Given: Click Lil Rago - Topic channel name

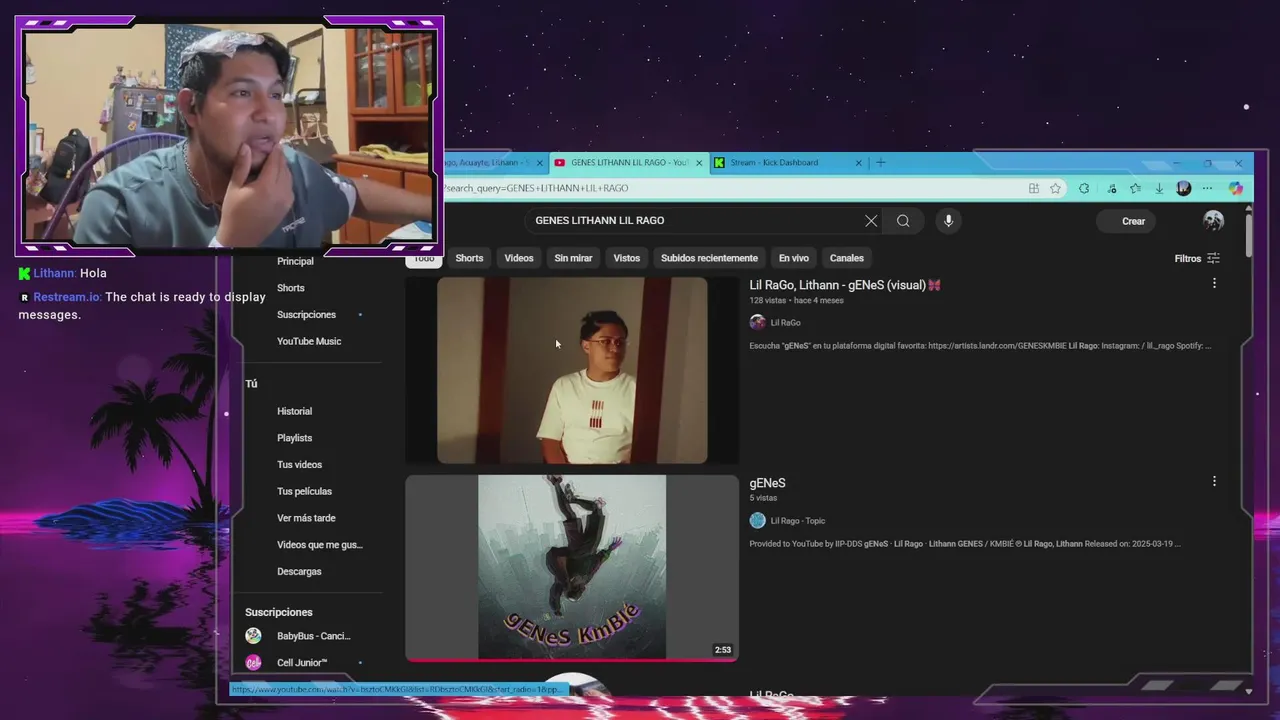Looking at the screenshot, I should pyautogui.click(x=798, y=521).
